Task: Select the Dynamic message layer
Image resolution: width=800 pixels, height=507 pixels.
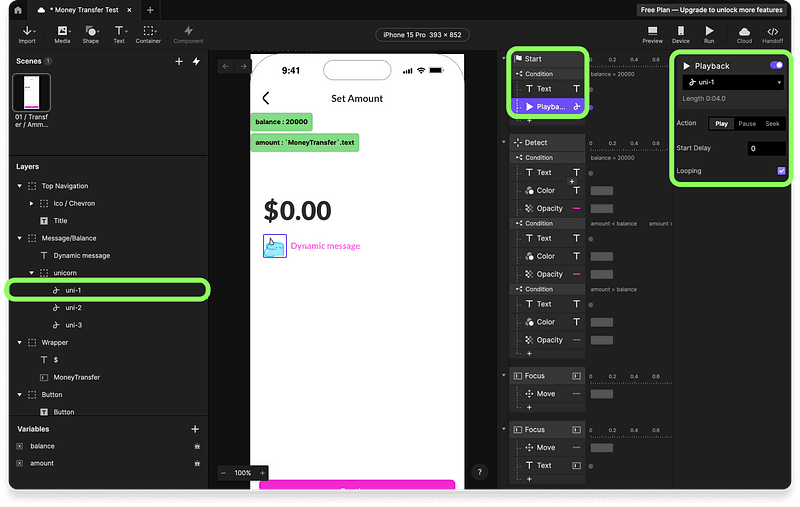Action: click(x=108, y=256)
